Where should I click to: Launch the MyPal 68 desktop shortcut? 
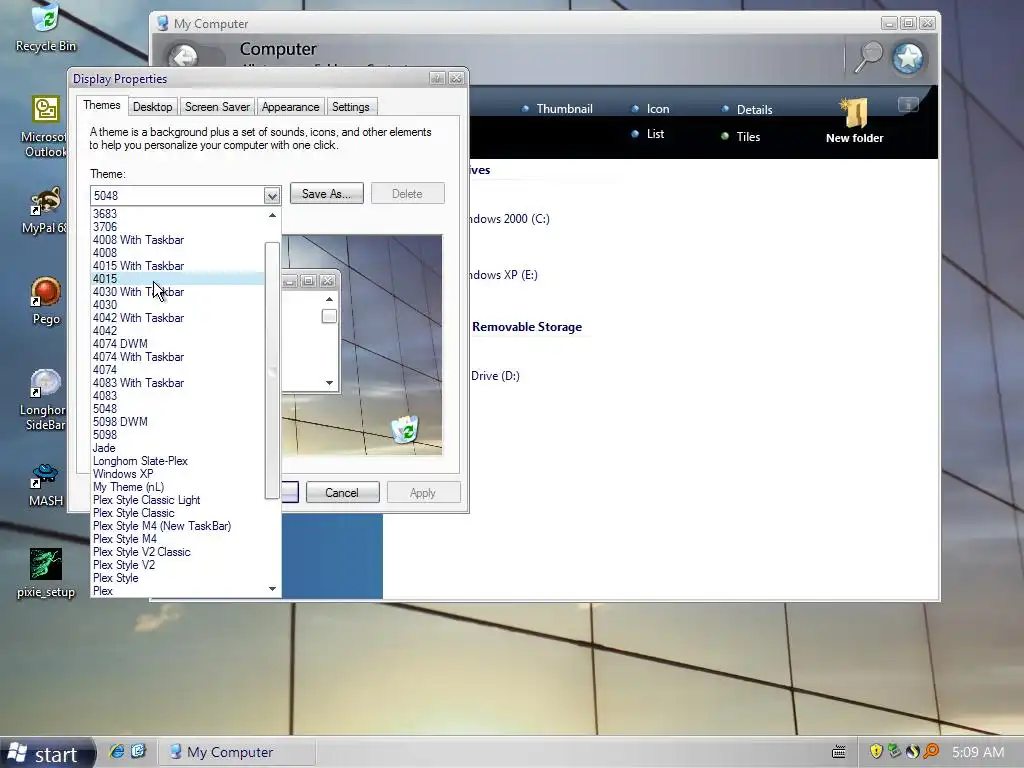click(x=44, y=210)
